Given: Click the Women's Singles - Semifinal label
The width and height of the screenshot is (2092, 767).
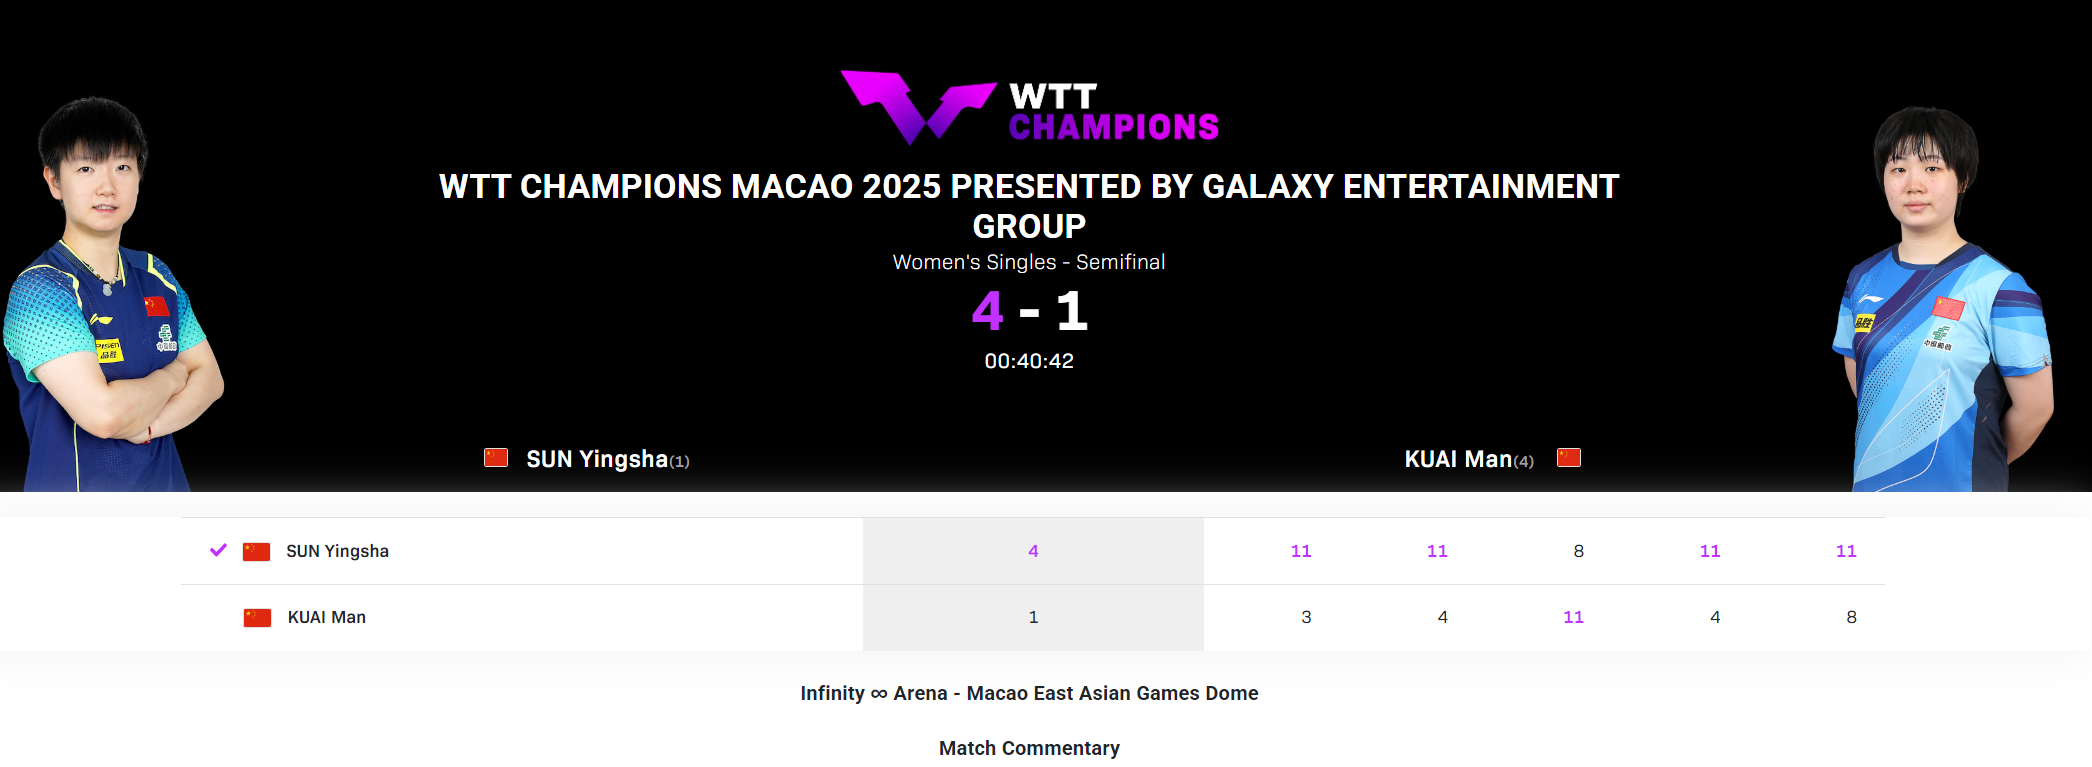Looking at the screenshot, I should 1029,262.
